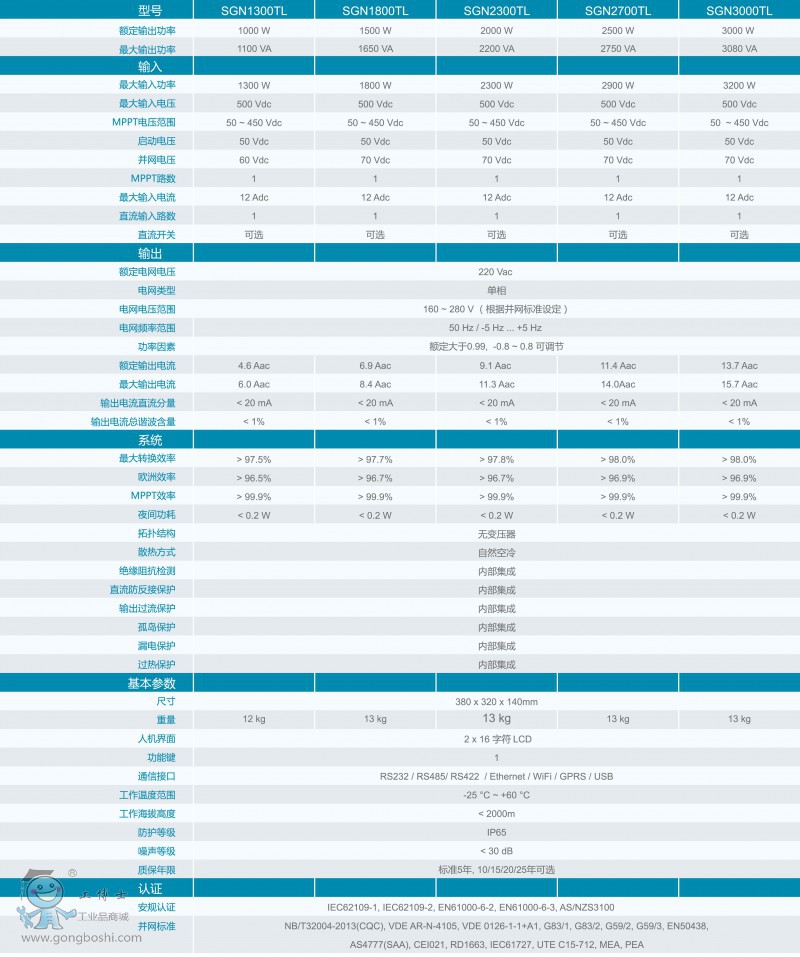This screenshot has width=800, height=957.
Task: Click the 工业品商城 watermark text
Action: click(104, 917)
